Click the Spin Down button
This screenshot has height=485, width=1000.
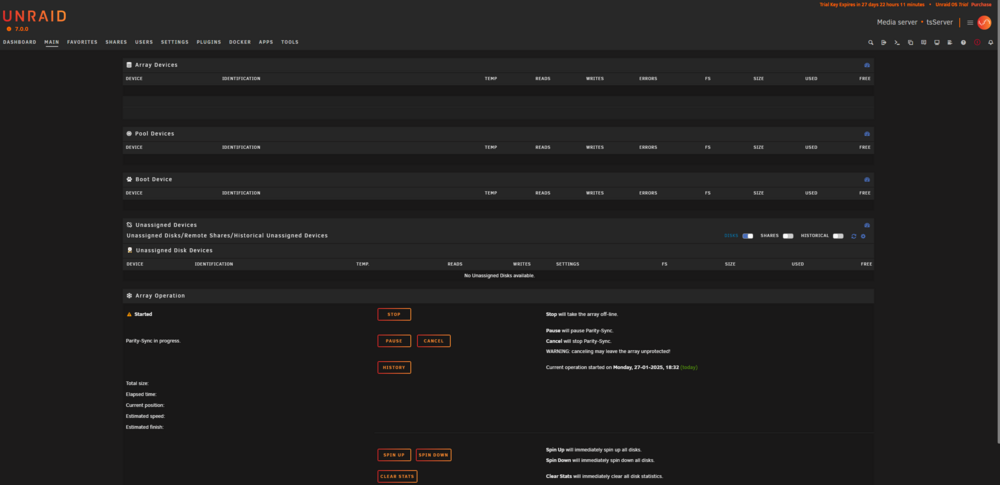pyautogui.click(x=434, y=455)
